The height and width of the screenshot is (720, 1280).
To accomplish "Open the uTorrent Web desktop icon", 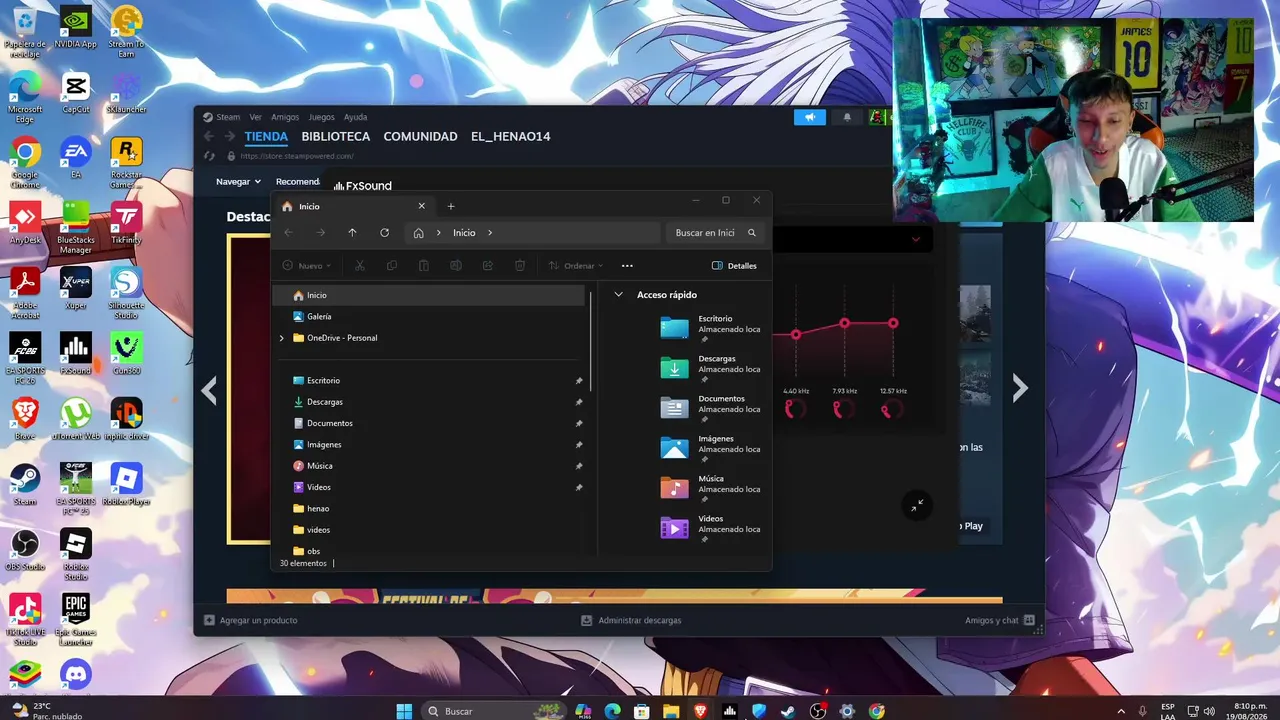I will point(75,419).
